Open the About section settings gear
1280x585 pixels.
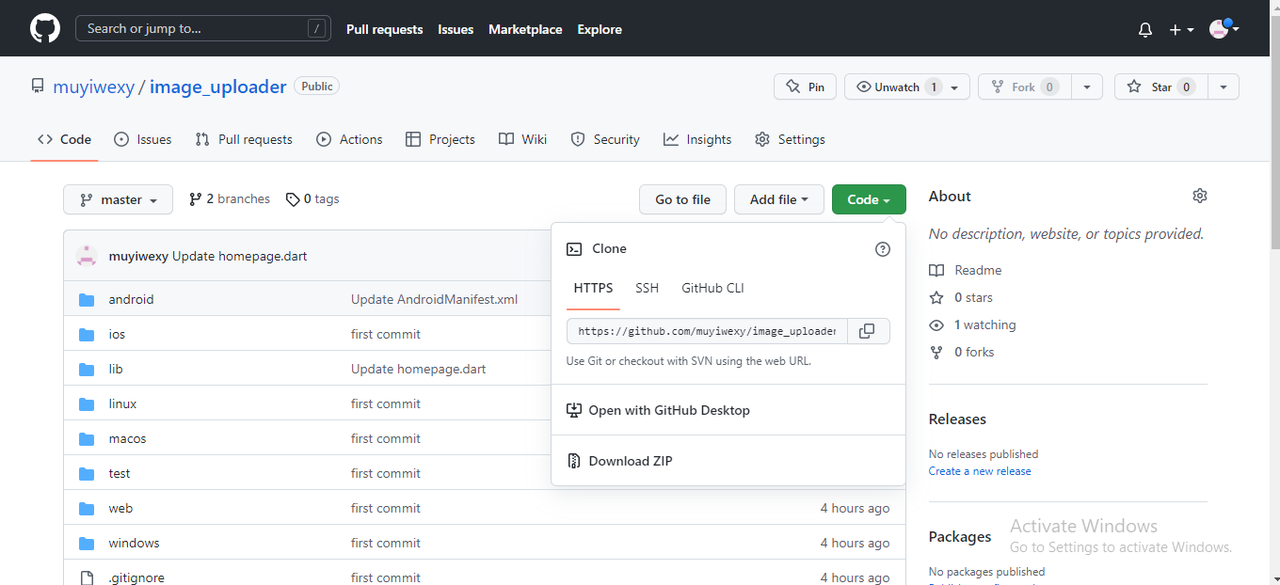1200,196
